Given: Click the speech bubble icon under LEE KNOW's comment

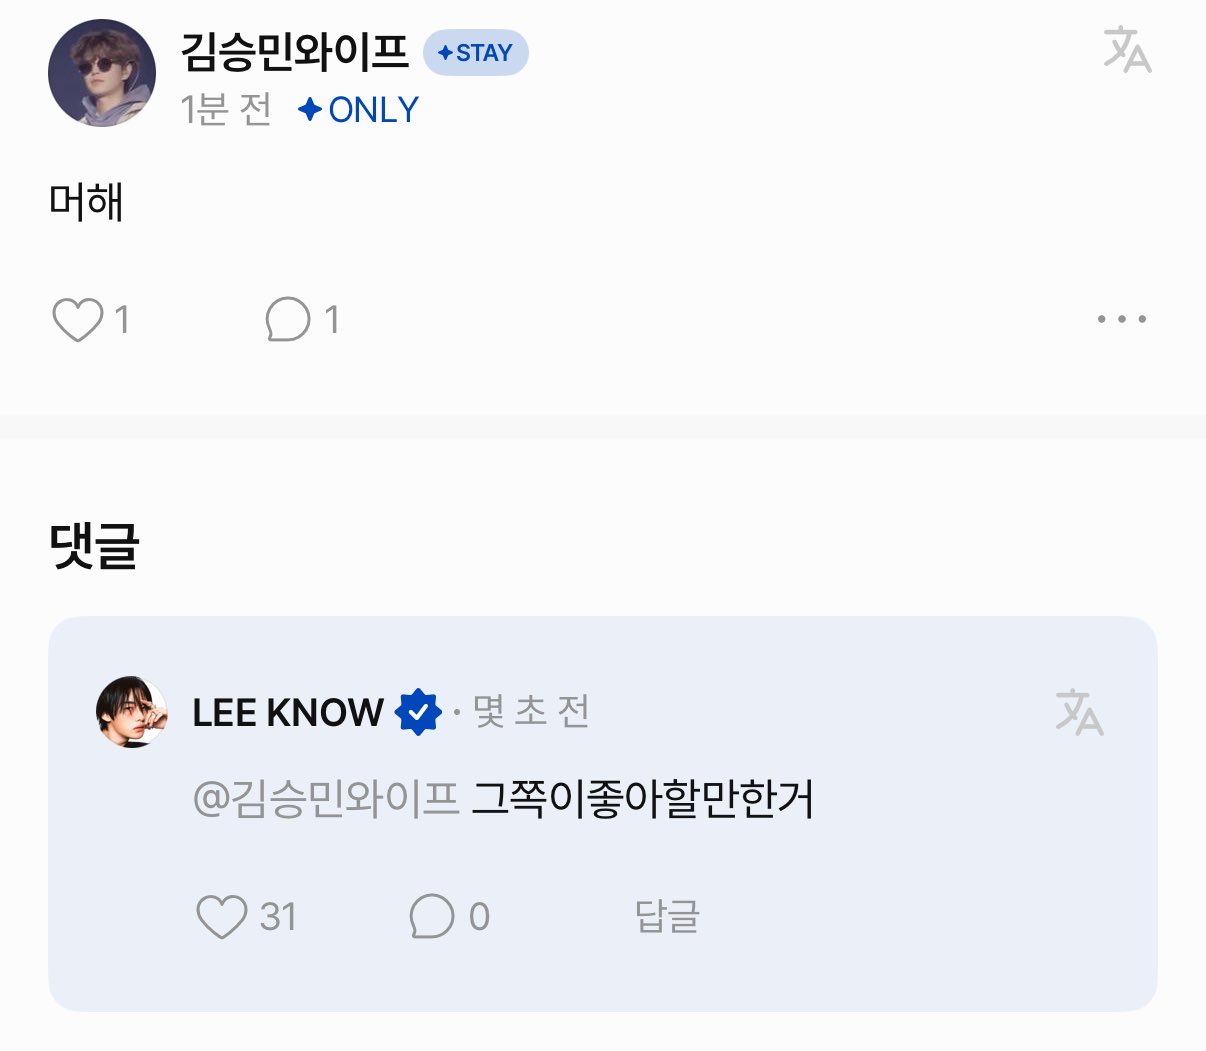Looking at the screenshot, I should (432, 916).
